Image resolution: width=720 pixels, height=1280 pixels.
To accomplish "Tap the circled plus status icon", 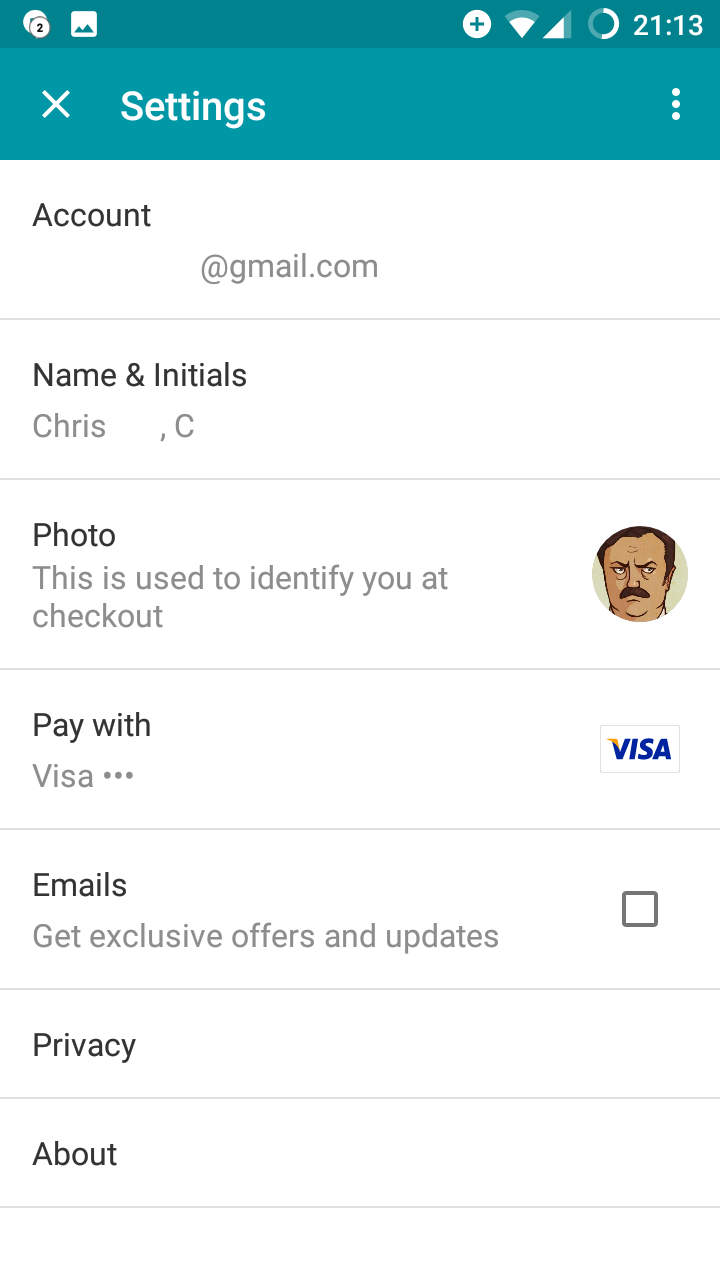I will (477, 24).
